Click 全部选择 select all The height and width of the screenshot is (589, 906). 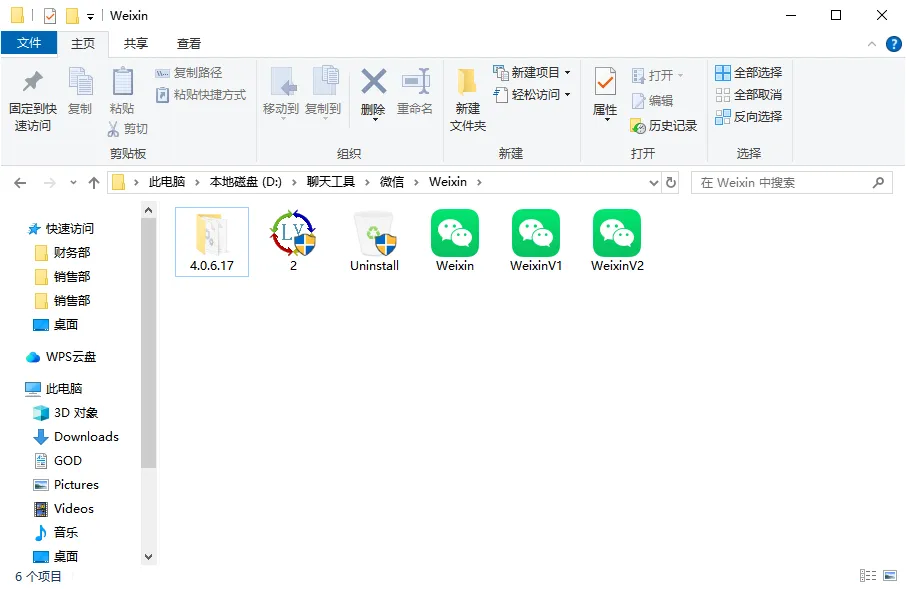click(x=748, y=73)
